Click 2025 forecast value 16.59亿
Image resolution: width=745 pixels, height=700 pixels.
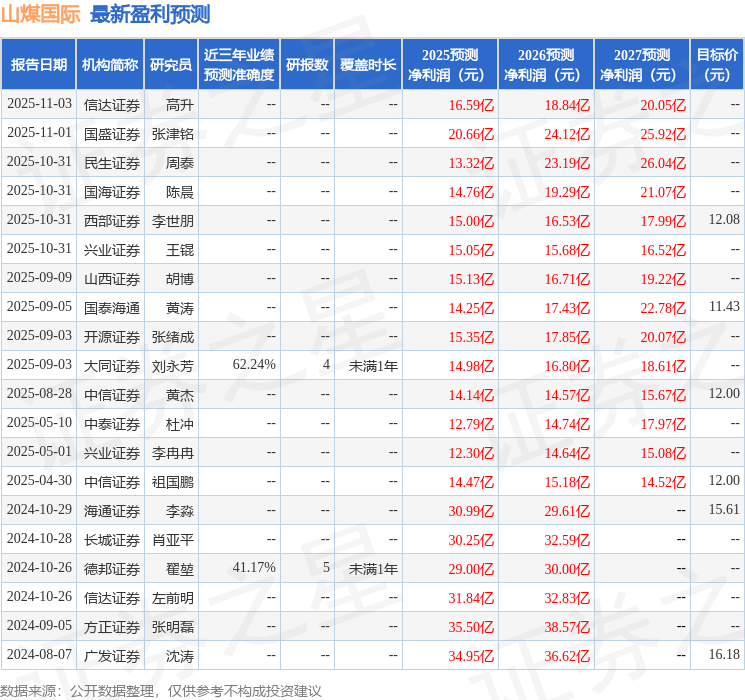[471, 105]
